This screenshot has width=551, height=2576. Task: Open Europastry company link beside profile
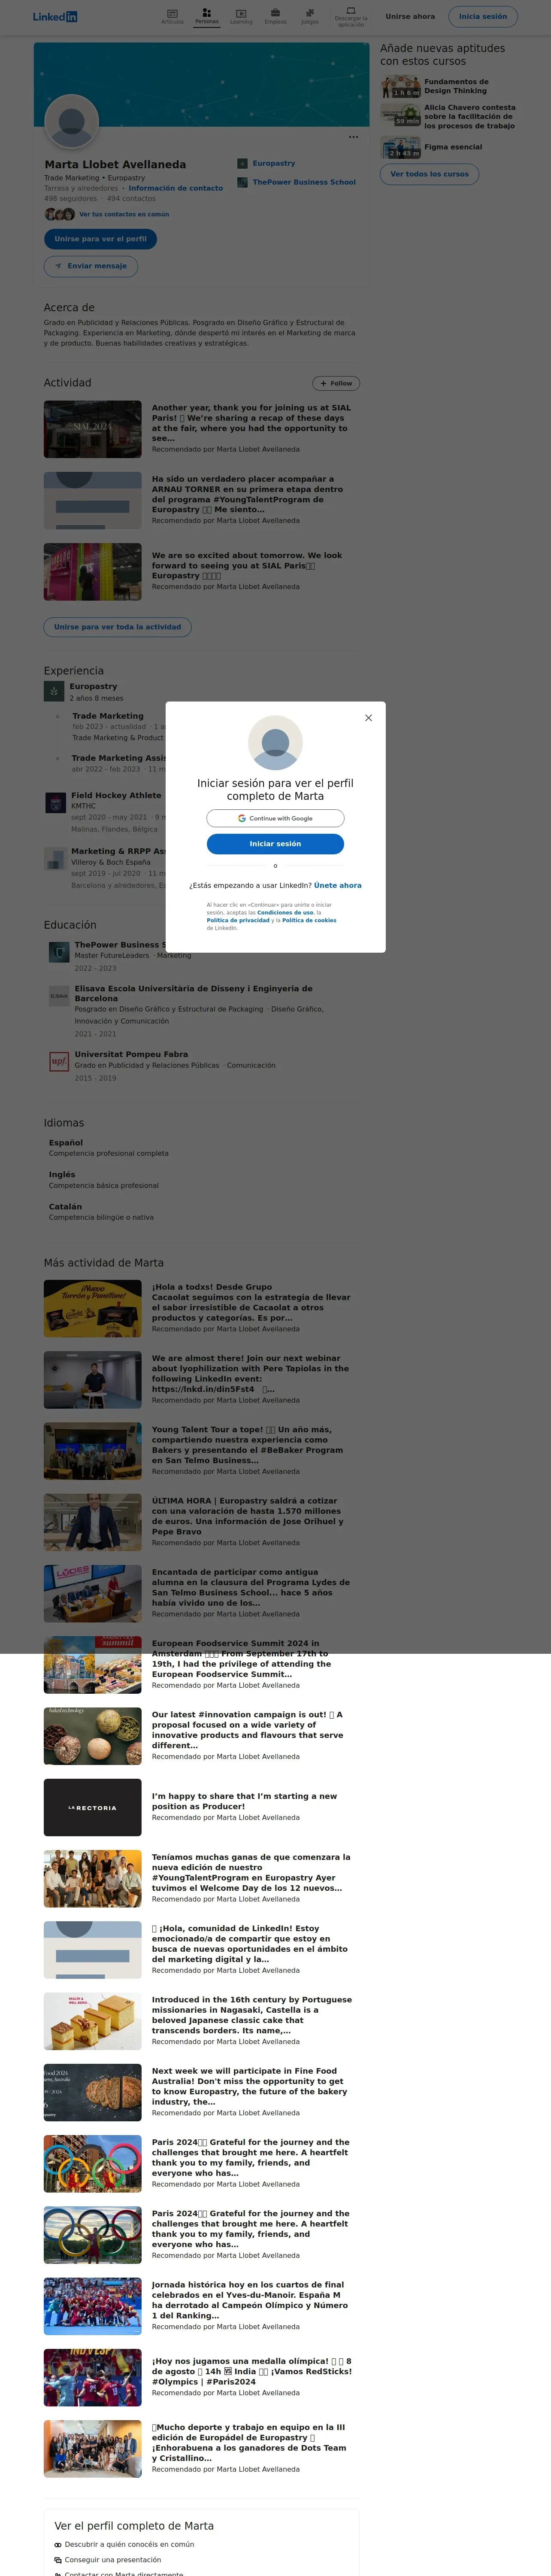coord(274,163)
